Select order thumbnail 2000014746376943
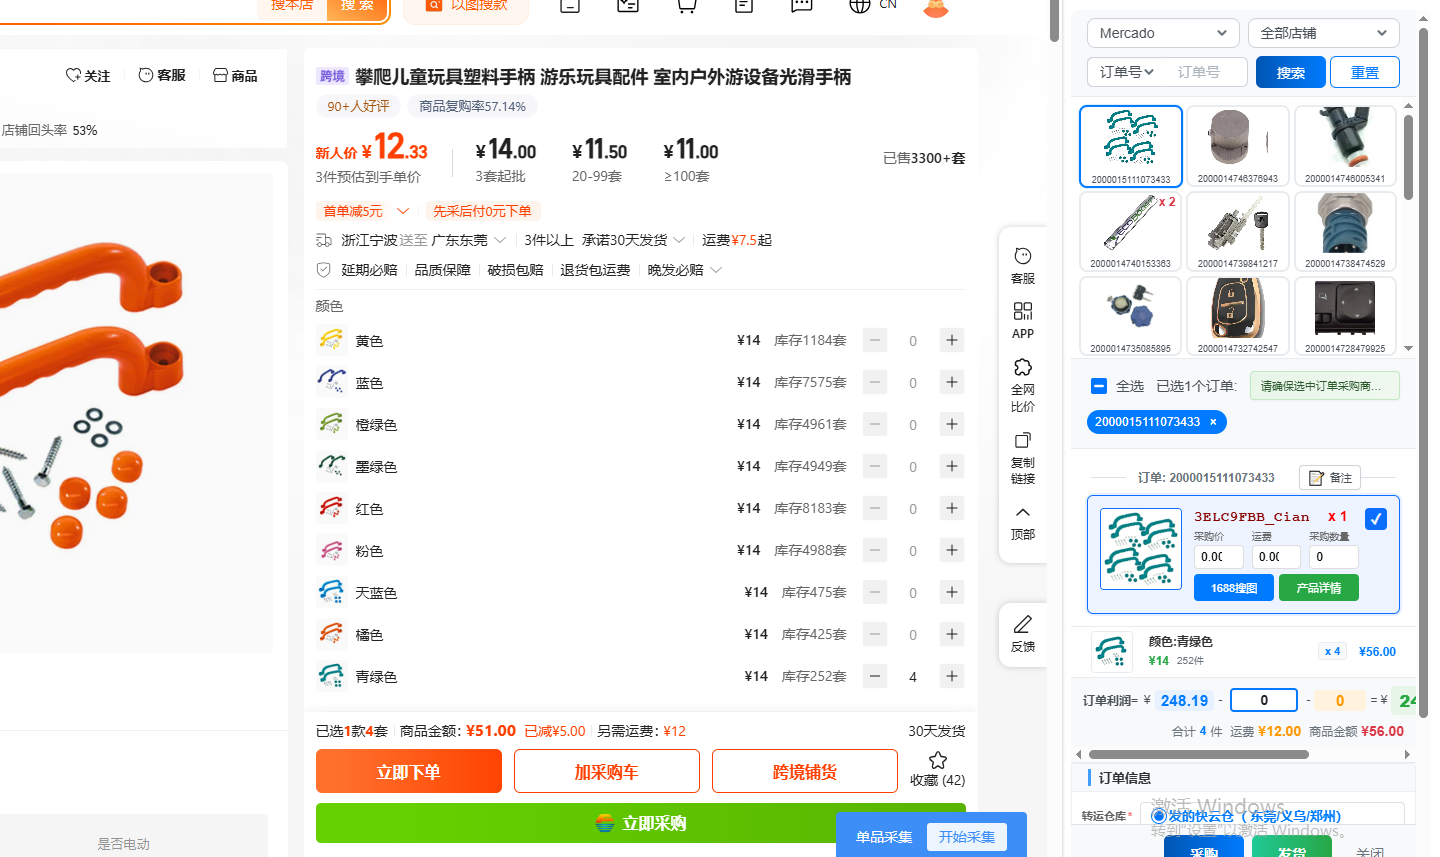 coord(1238,146)
